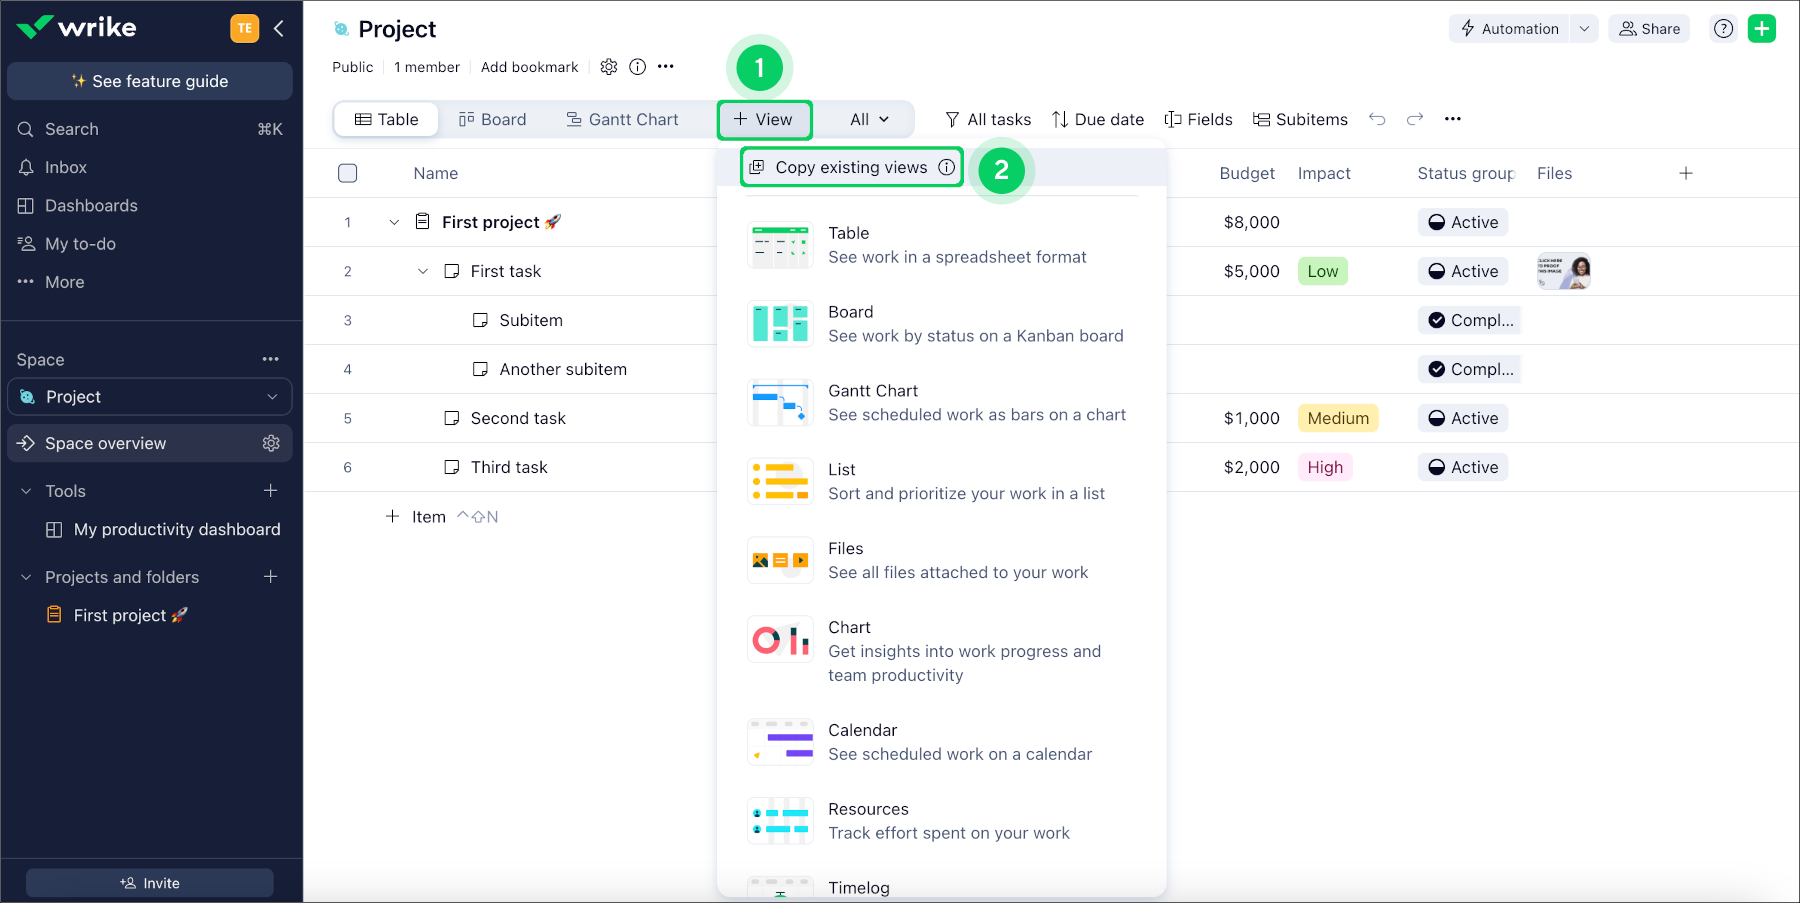Click the green plus create button
This screenshot has width=1800, height=903.
(x=1761, y=29)
